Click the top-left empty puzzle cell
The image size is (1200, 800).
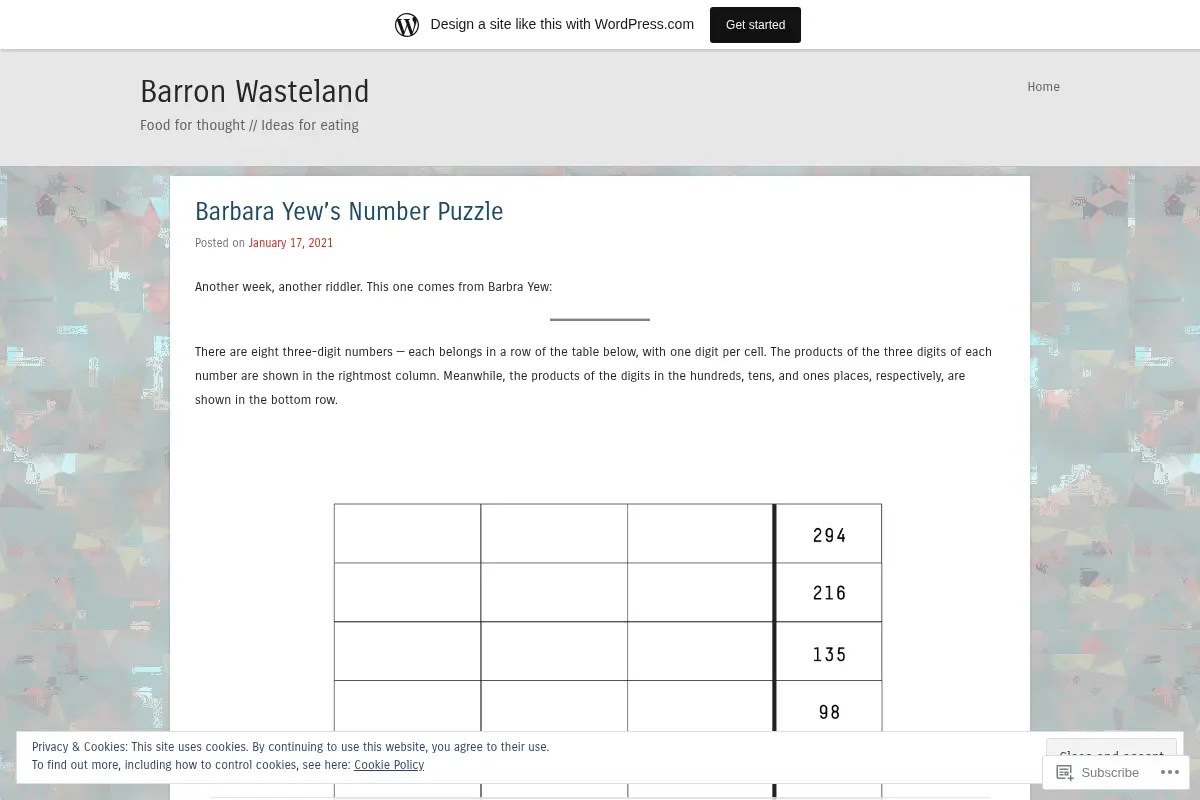point(407,534)
